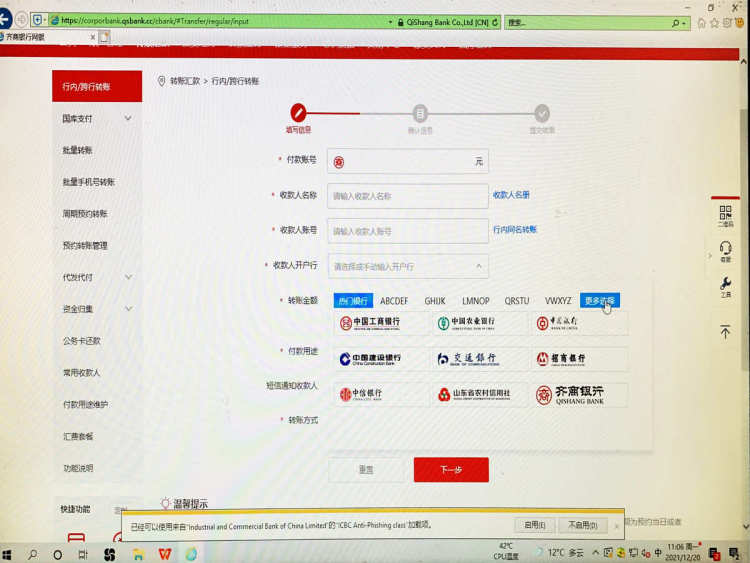Open the 收款人名册 link
The image size is (750, 563).
pyautogui.click(x=511, y=195)
